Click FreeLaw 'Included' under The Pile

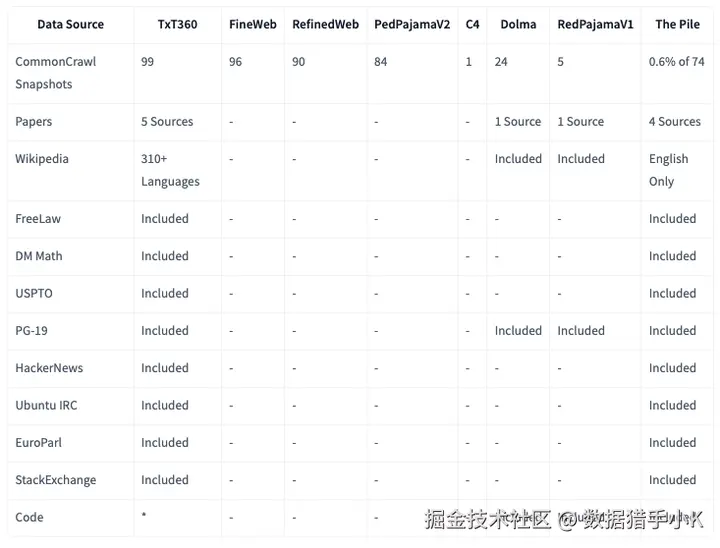pos(672,219)
